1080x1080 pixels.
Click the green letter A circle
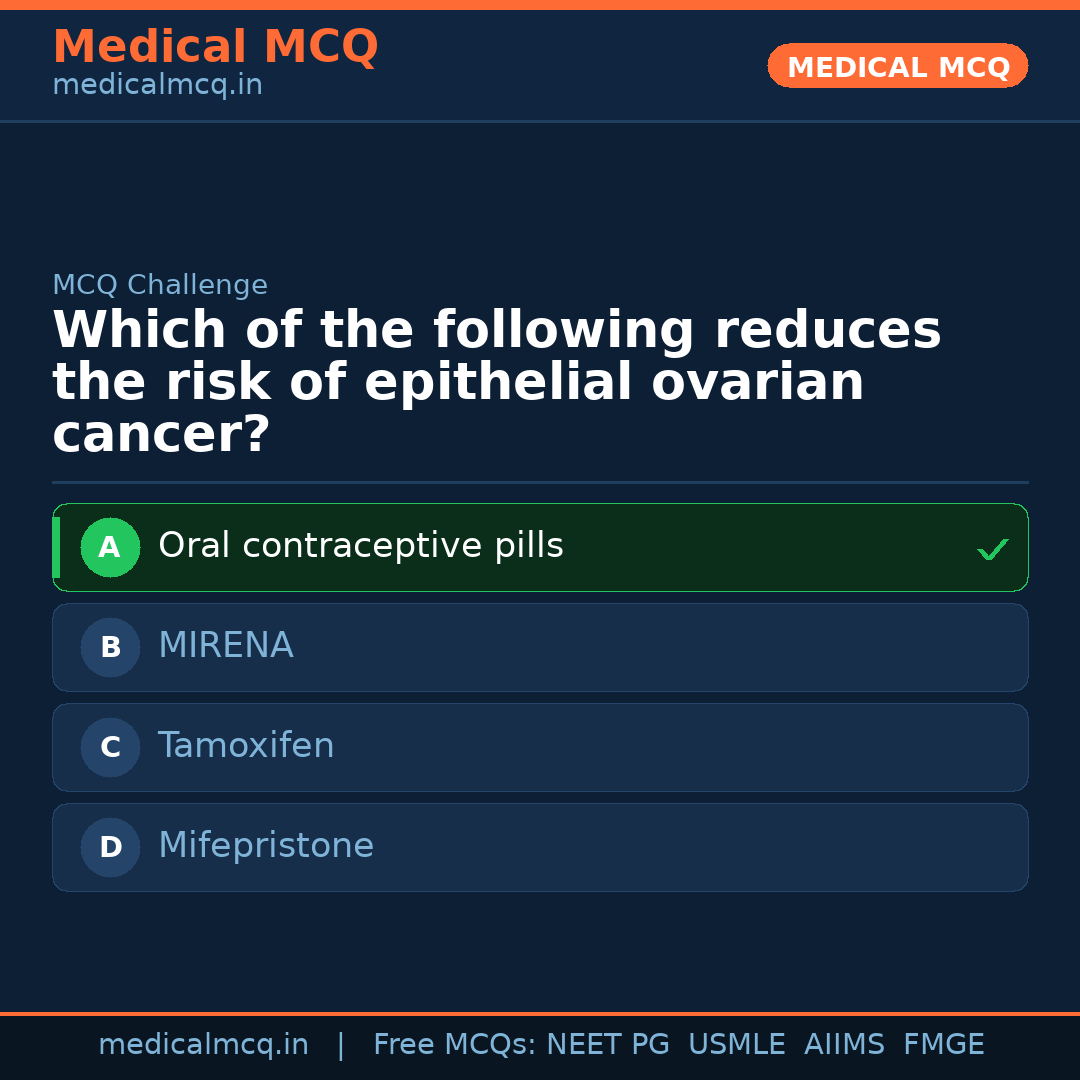pos(110,547)
